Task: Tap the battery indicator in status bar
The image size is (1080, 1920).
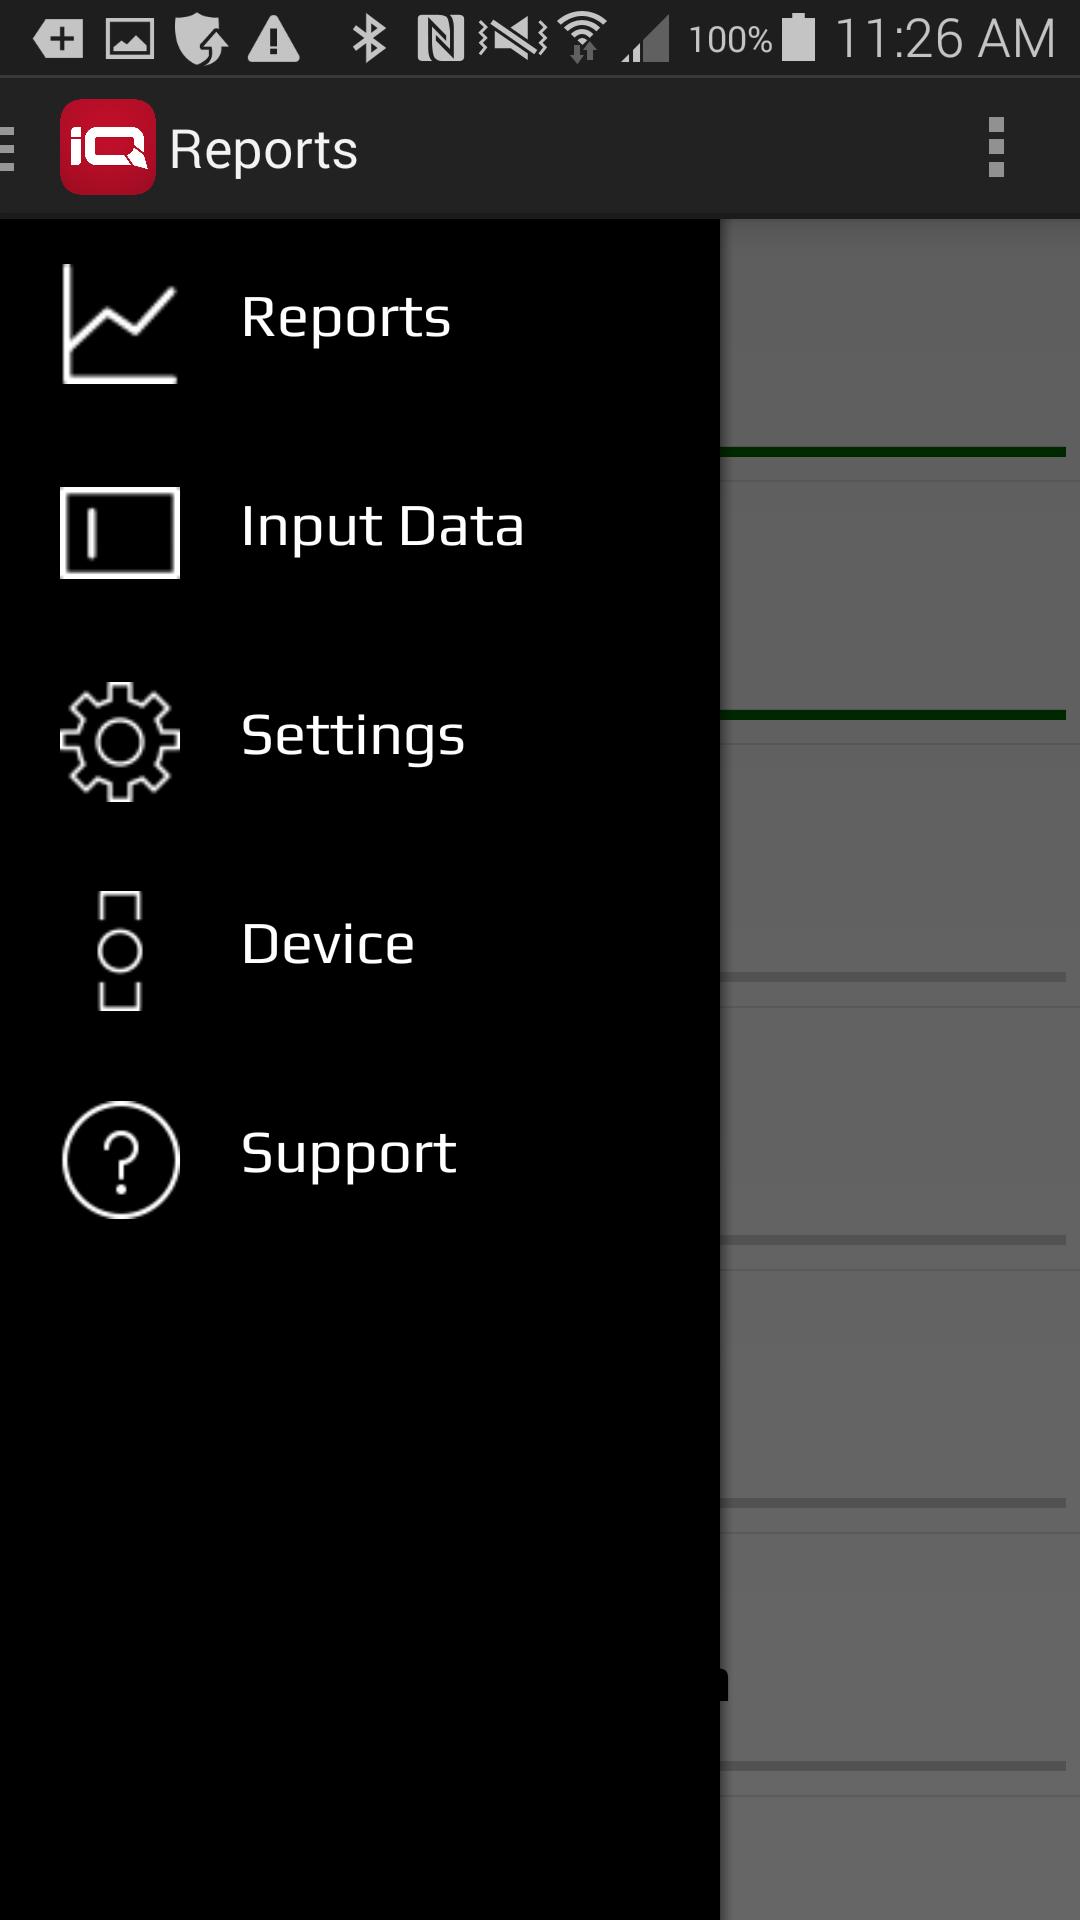Action: pos(798,39)
